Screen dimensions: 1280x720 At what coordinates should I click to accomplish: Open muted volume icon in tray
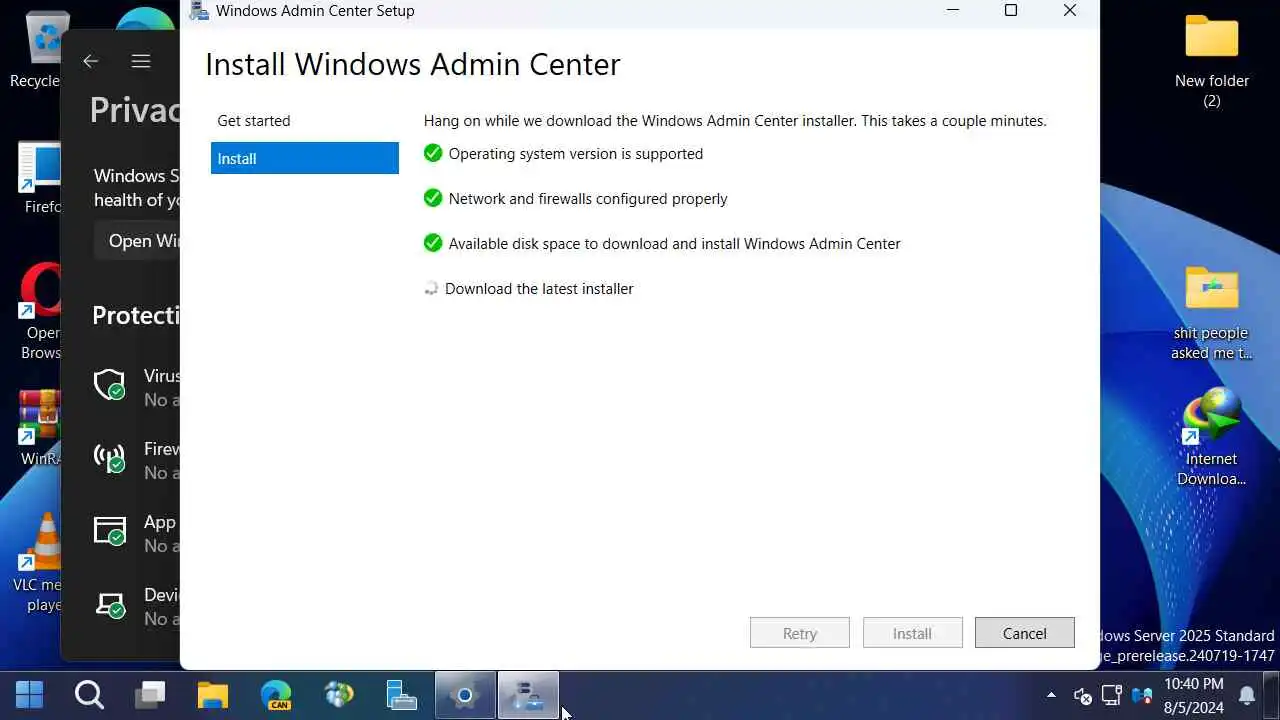pyautogui.click(x=1082, y=696)
